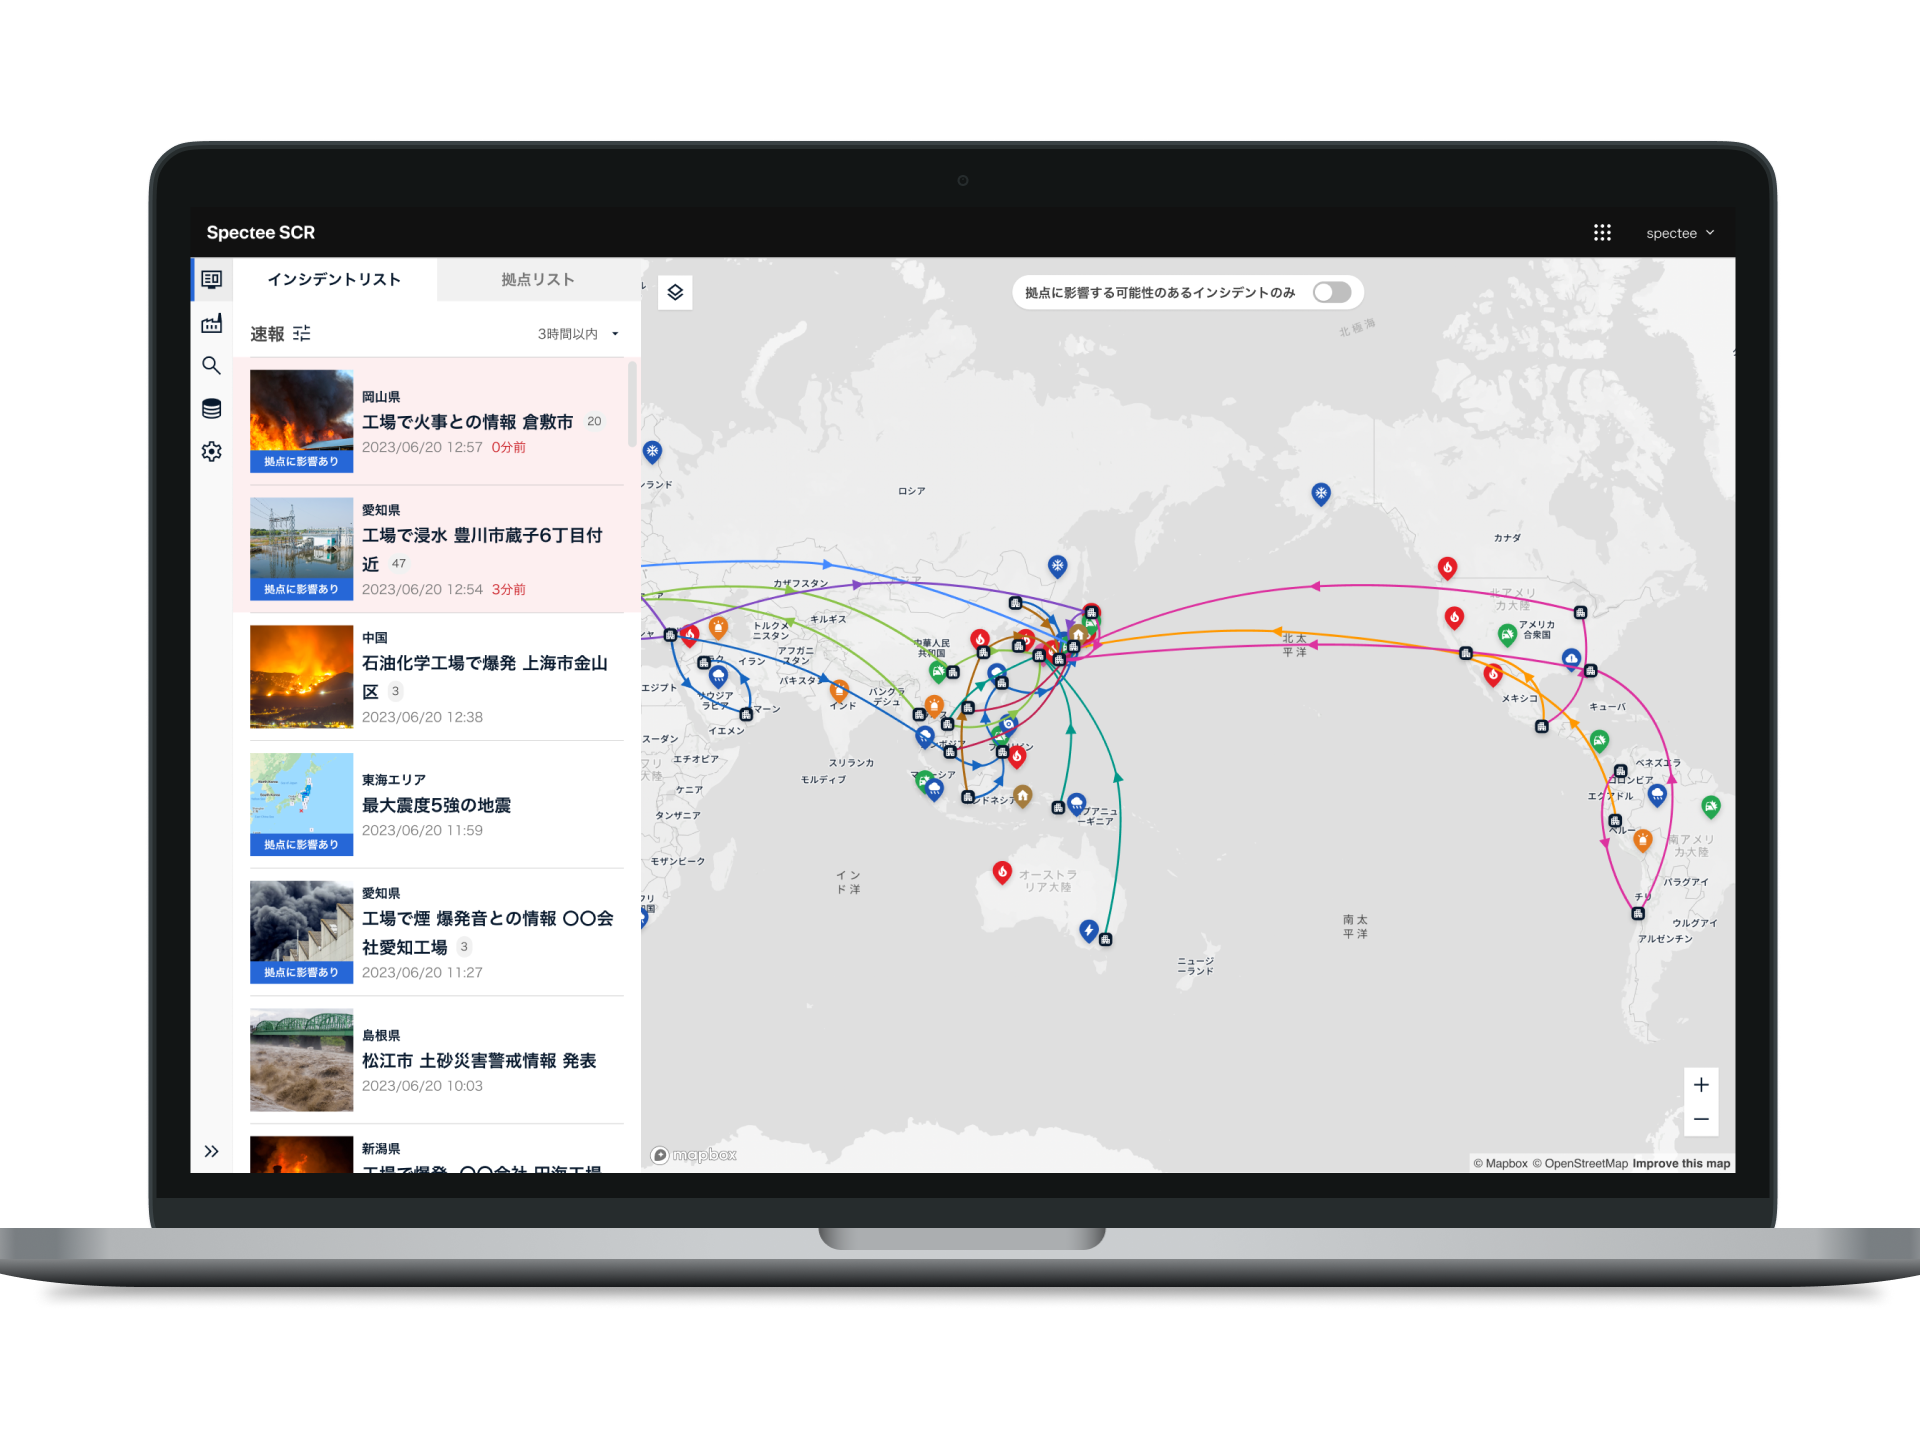The width and height of the screenshot is (1920, 1440).
Task: Click the Toyokawa flood thumbnail
Action: click(301, 548)
